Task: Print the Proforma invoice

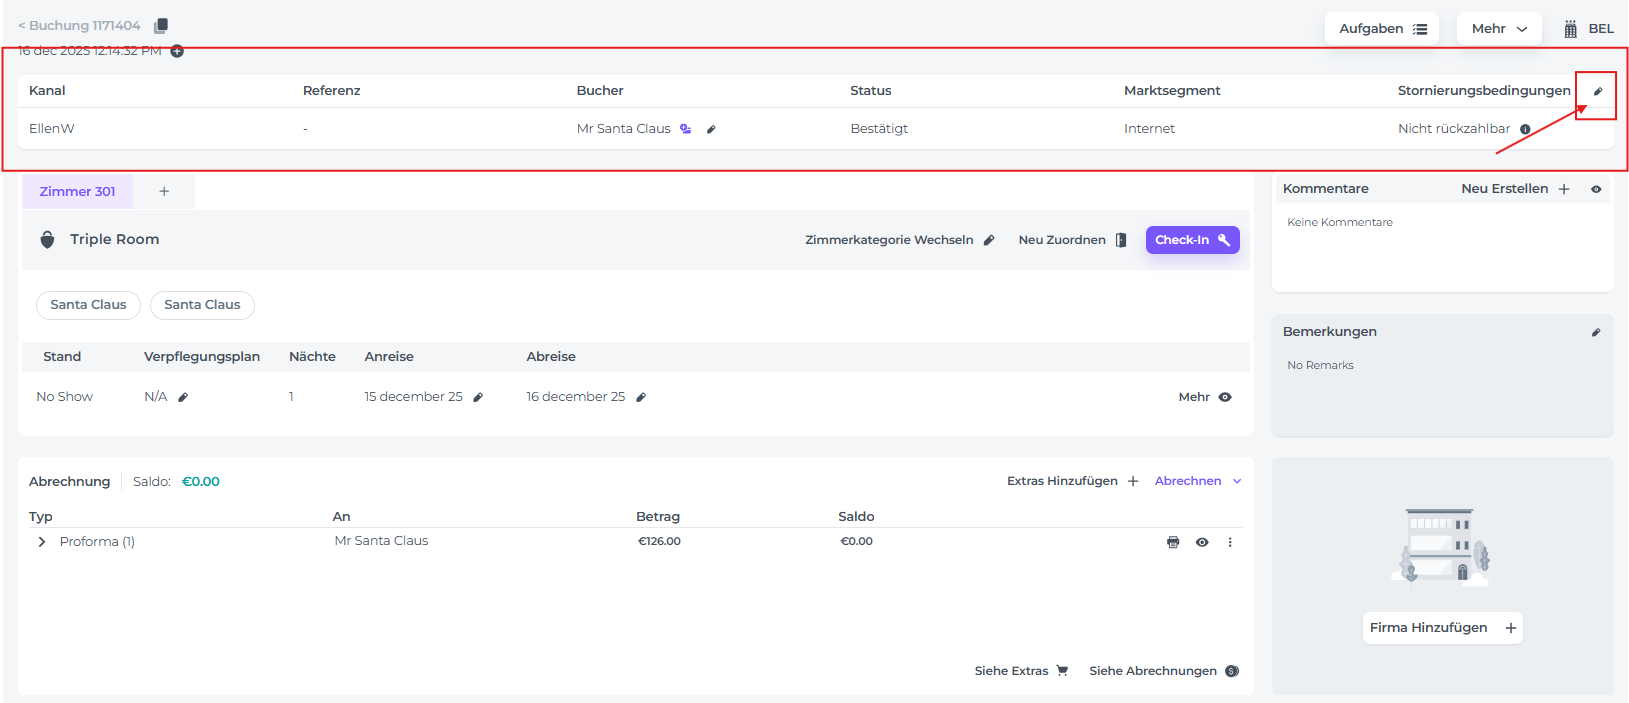Action: coord(1173,542)
